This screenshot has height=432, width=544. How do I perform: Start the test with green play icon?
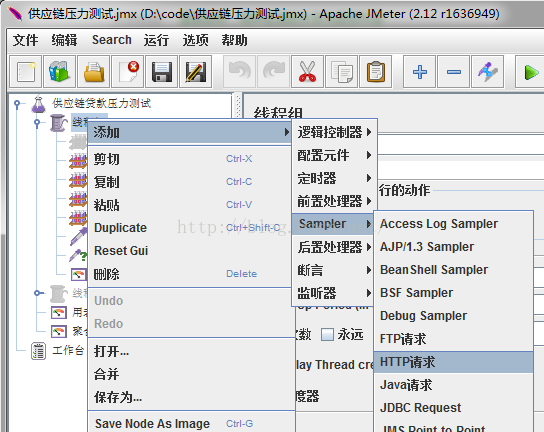pos(531,72)
